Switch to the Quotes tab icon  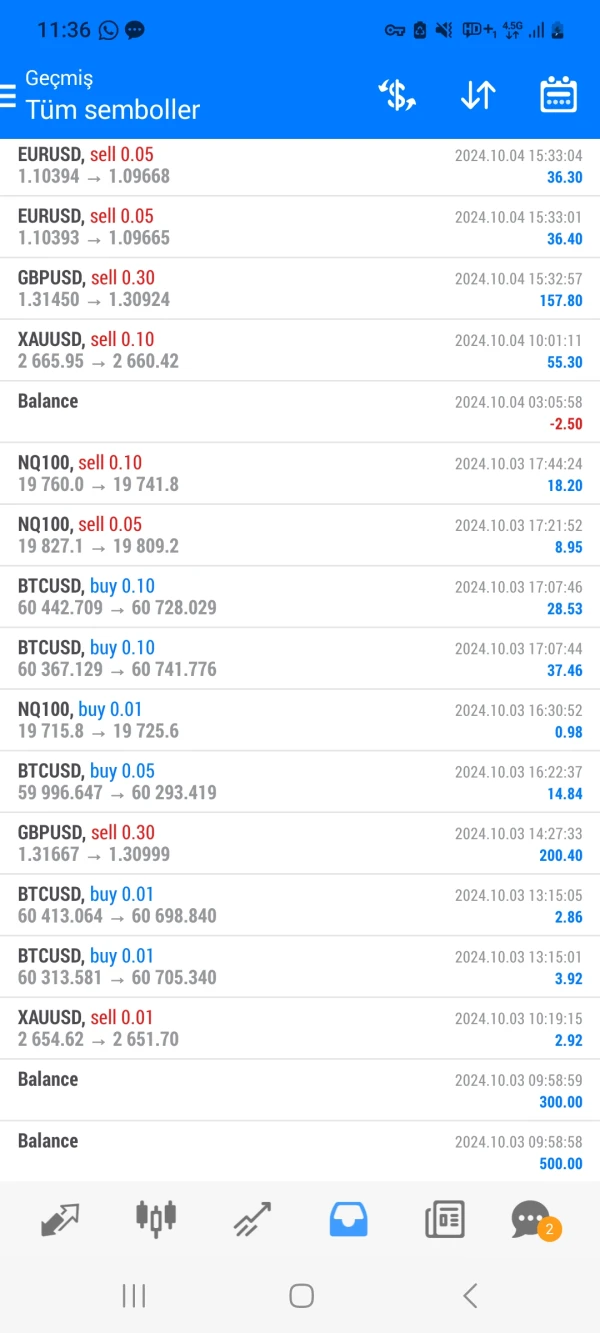click(60, 1218)
